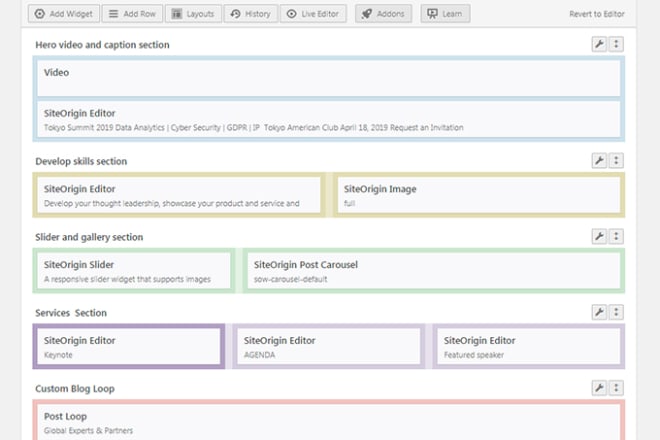Viewport: 660px width, 440px height.
Task: Click the Learn presentation icon
Action: click(432, 14)
